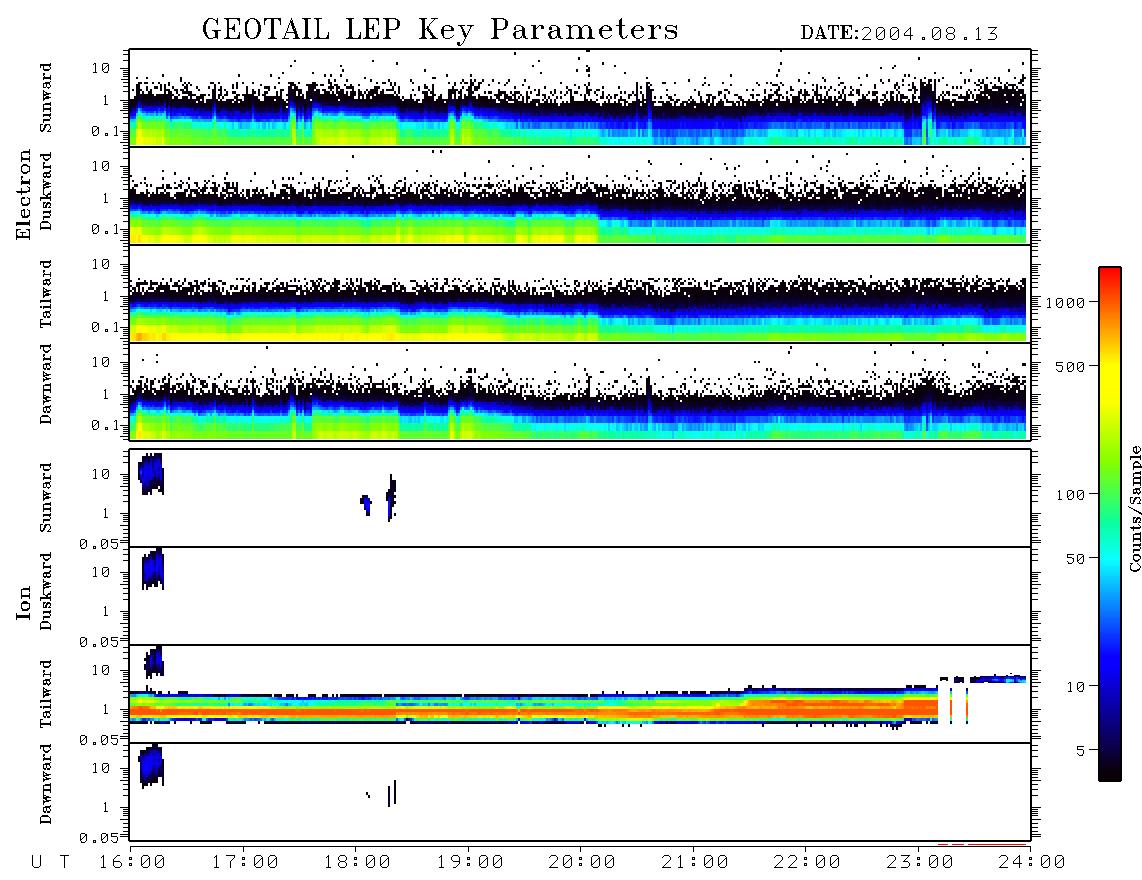Click the Electron Duskward panel label
The height and width of the screenshot is (880, 1142).
46,191
